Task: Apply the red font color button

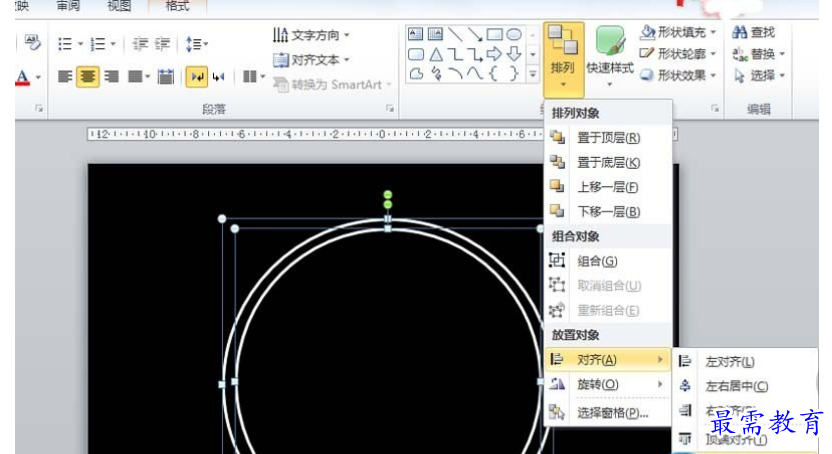Action: (x=22, y=77)
